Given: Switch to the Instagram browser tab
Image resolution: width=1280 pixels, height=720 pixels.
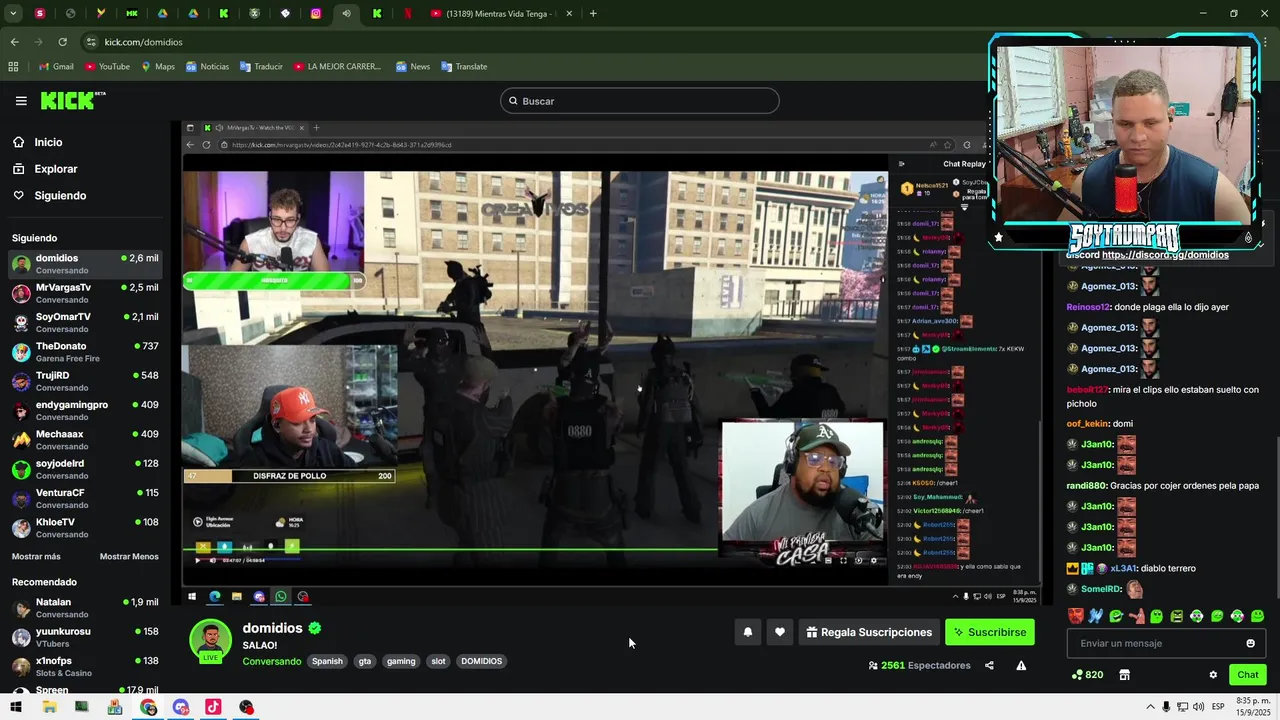Looking at the screenshot, I should coord(316,14).
